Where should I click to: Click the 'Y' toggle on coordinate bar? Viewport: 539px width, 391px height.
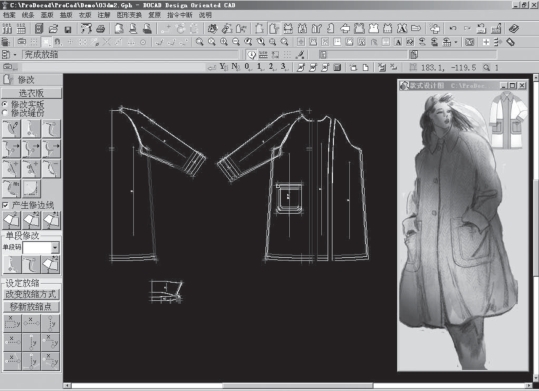(x=223, y=67)
